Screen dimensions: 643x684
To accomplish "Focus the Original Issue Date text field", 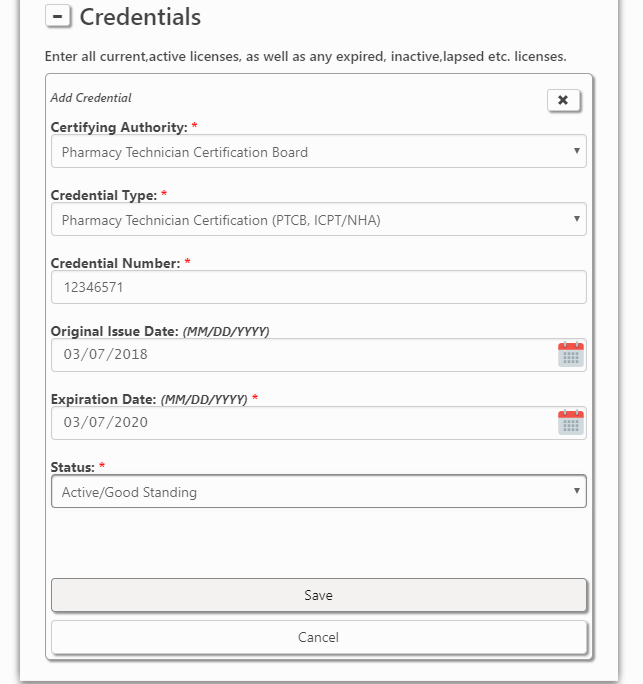I will [300, 355].
